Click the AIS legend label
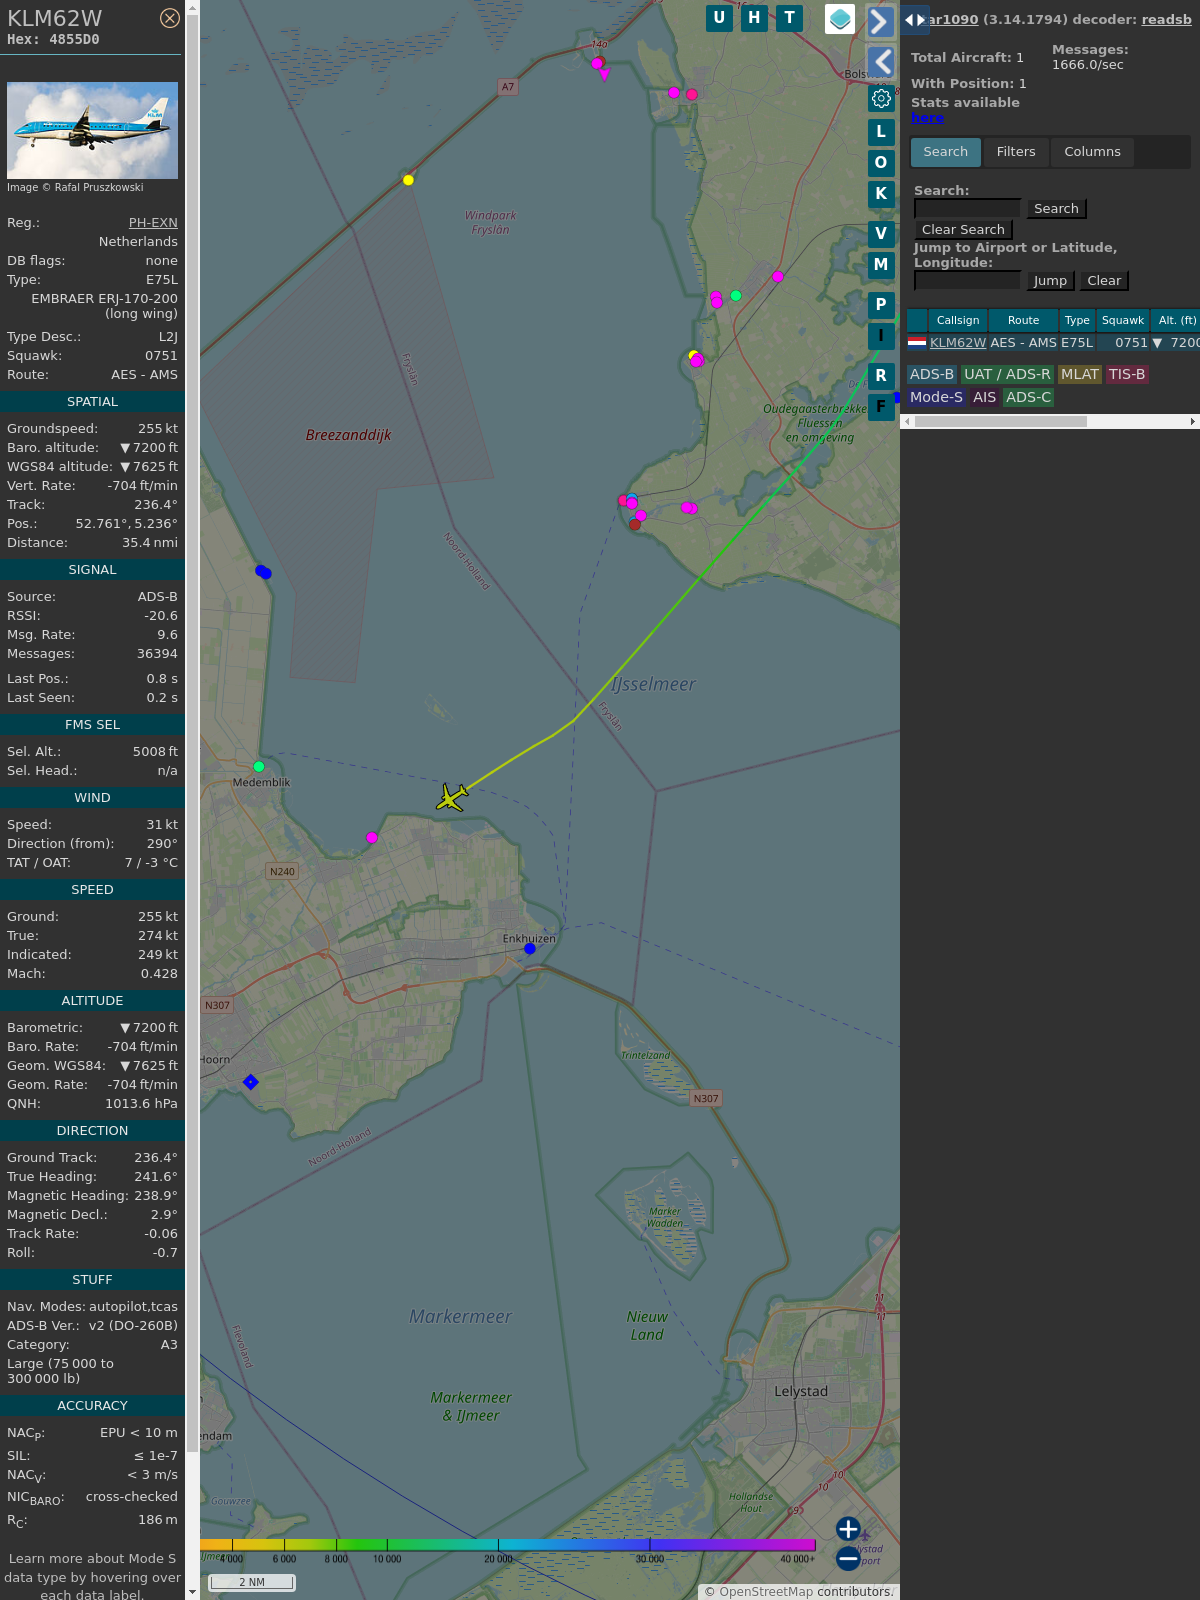Viewport: 1200px width, 1600px height. [985, 397]
